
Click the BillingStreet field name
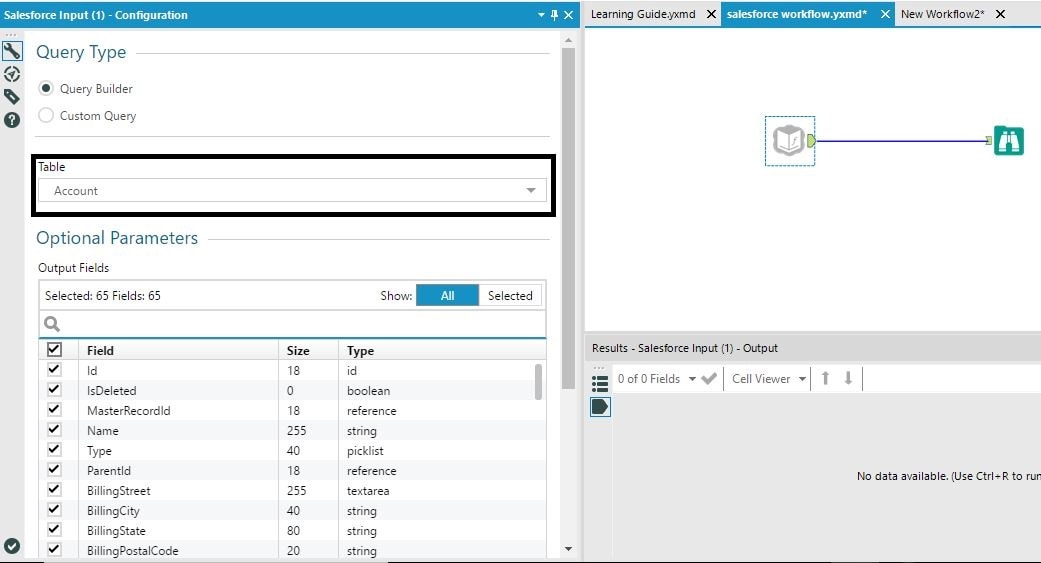(119, 491)
